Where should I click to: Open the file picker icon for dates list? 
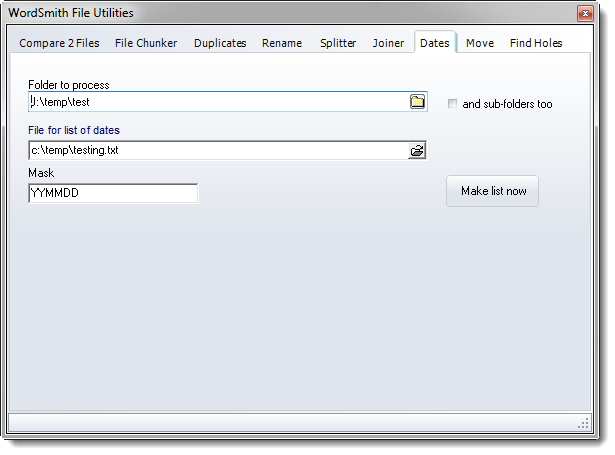point(417,151)
